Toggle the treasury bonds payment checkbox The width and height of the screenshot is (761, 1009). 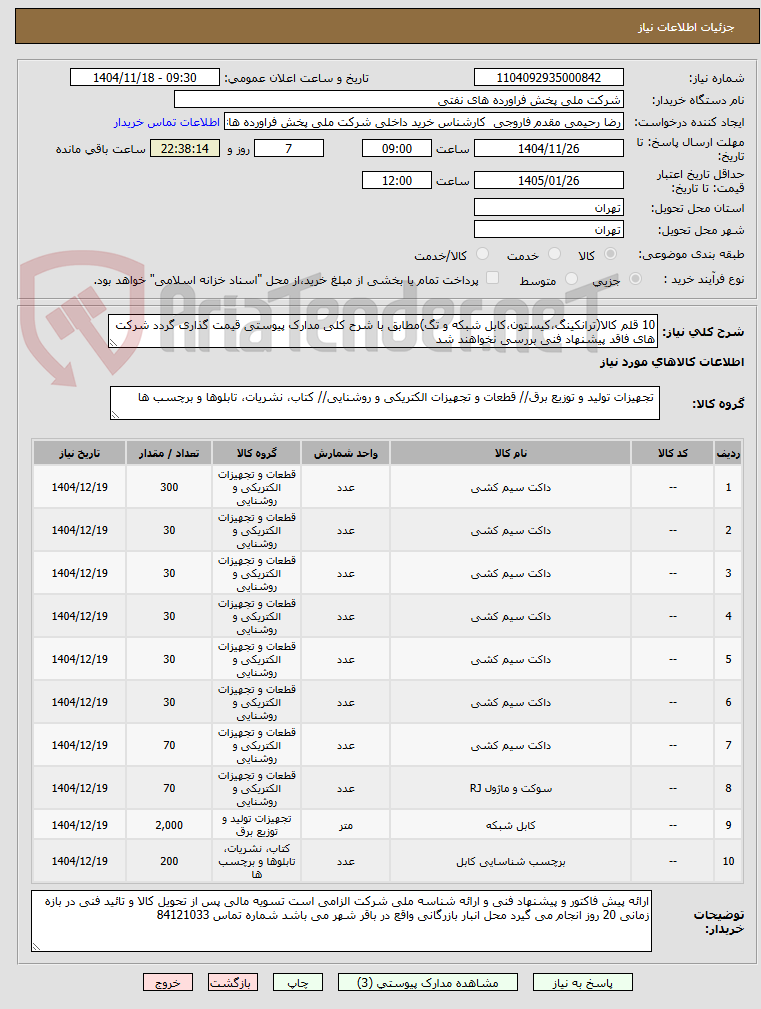[x=493, y=278]
